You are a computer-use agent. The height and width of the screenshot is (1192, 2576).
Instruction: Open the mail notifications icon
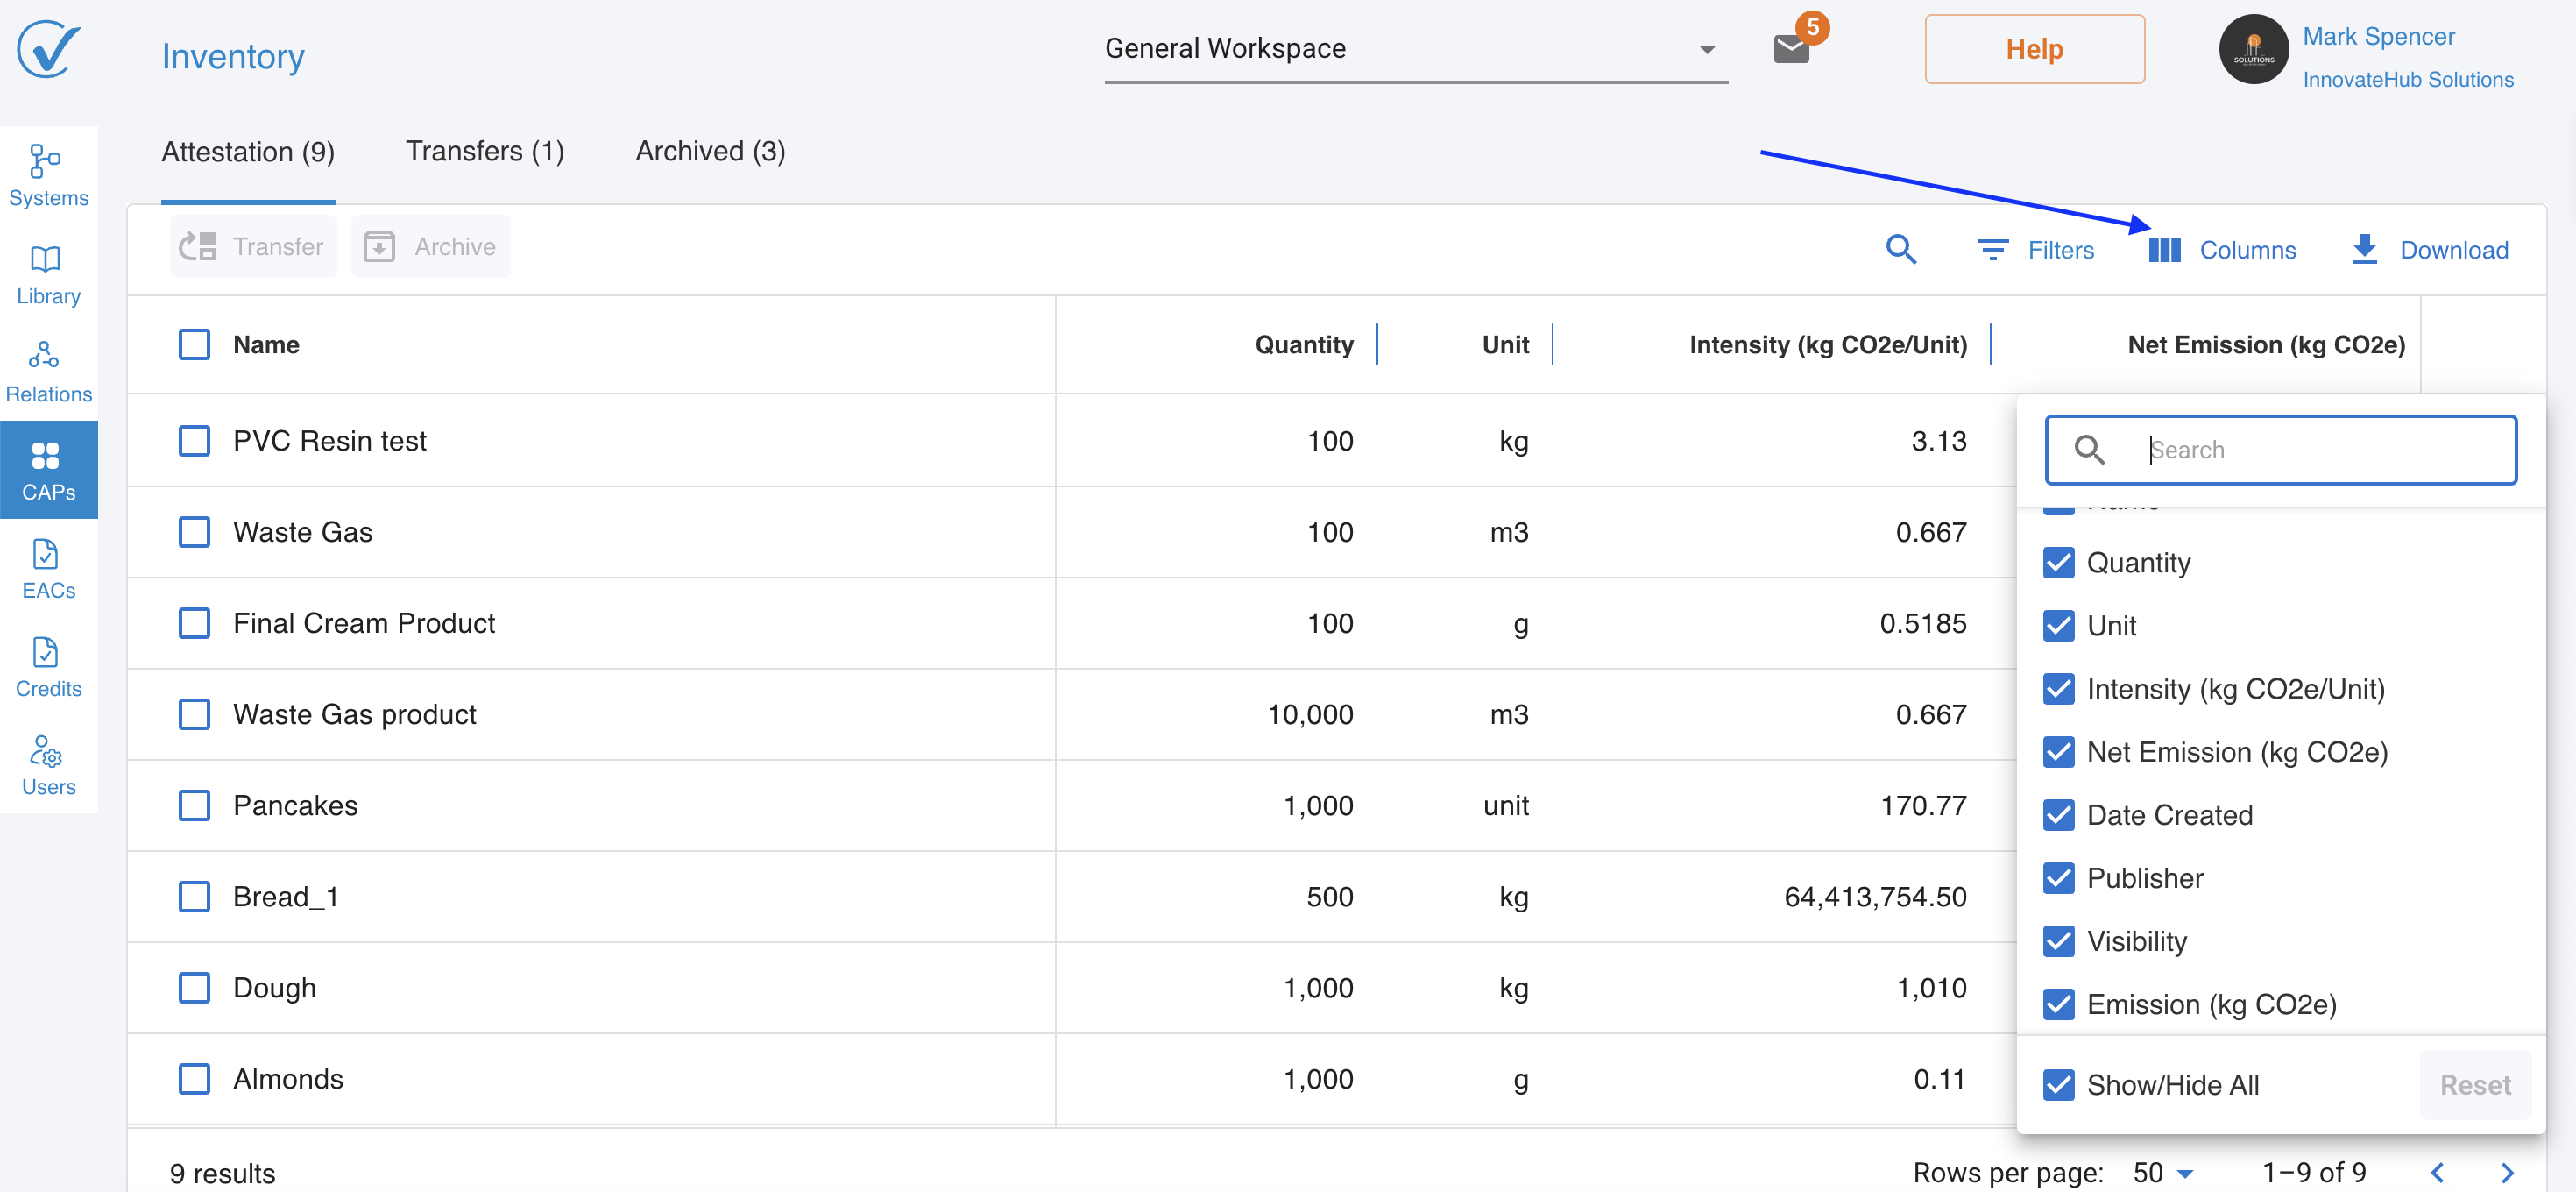coord(1791,49)
